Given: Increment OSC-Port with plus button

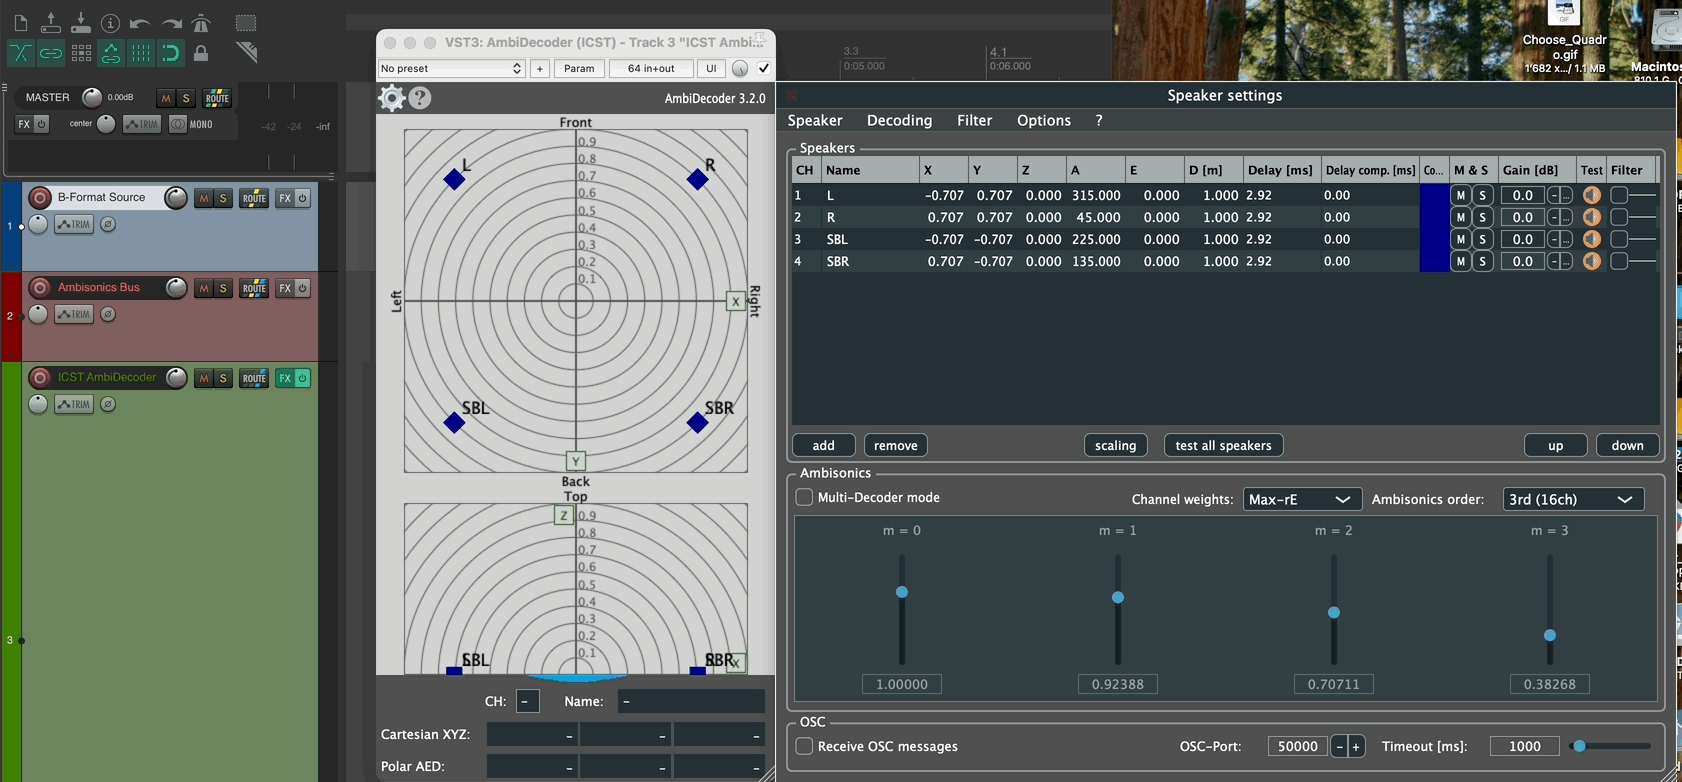Looking at the screenshot, I should (x=1356, y=746).
